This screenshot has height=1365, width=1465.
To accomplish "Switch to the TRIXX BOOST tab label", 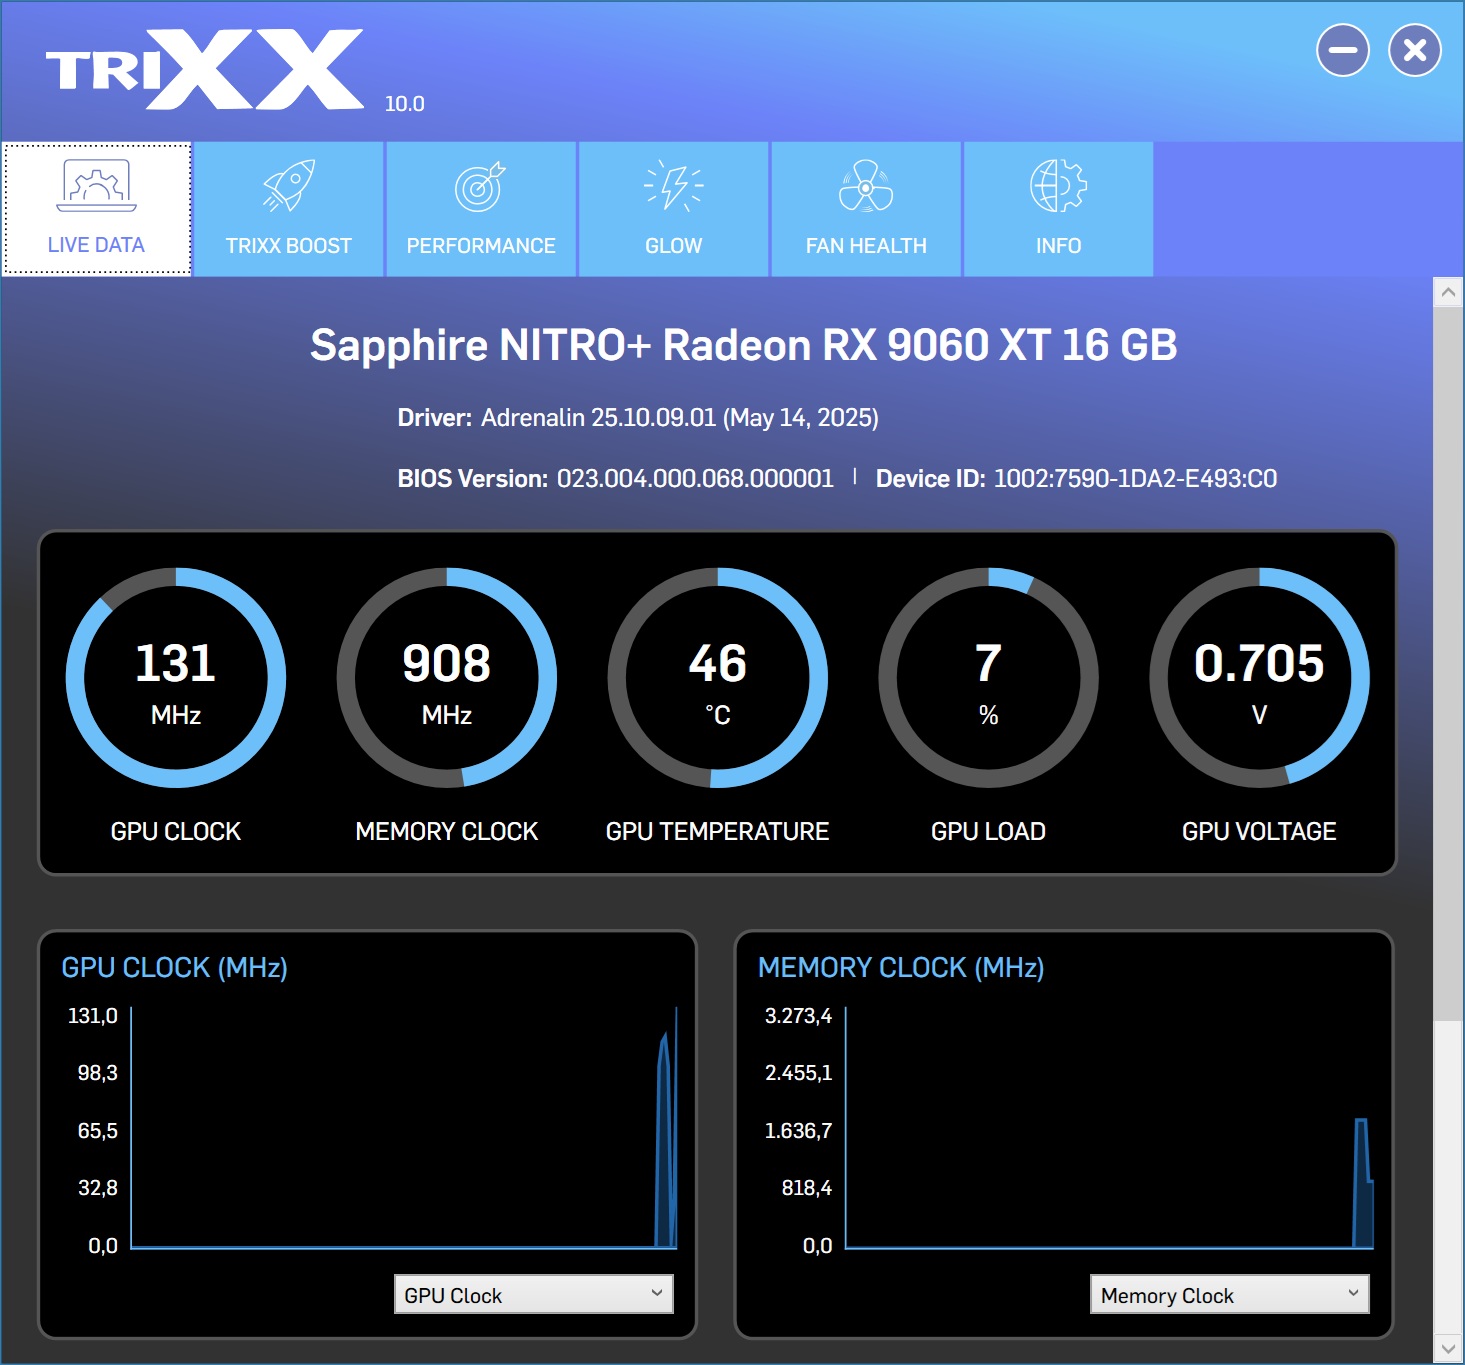I will pyautogui.click(x=289, y=246).
